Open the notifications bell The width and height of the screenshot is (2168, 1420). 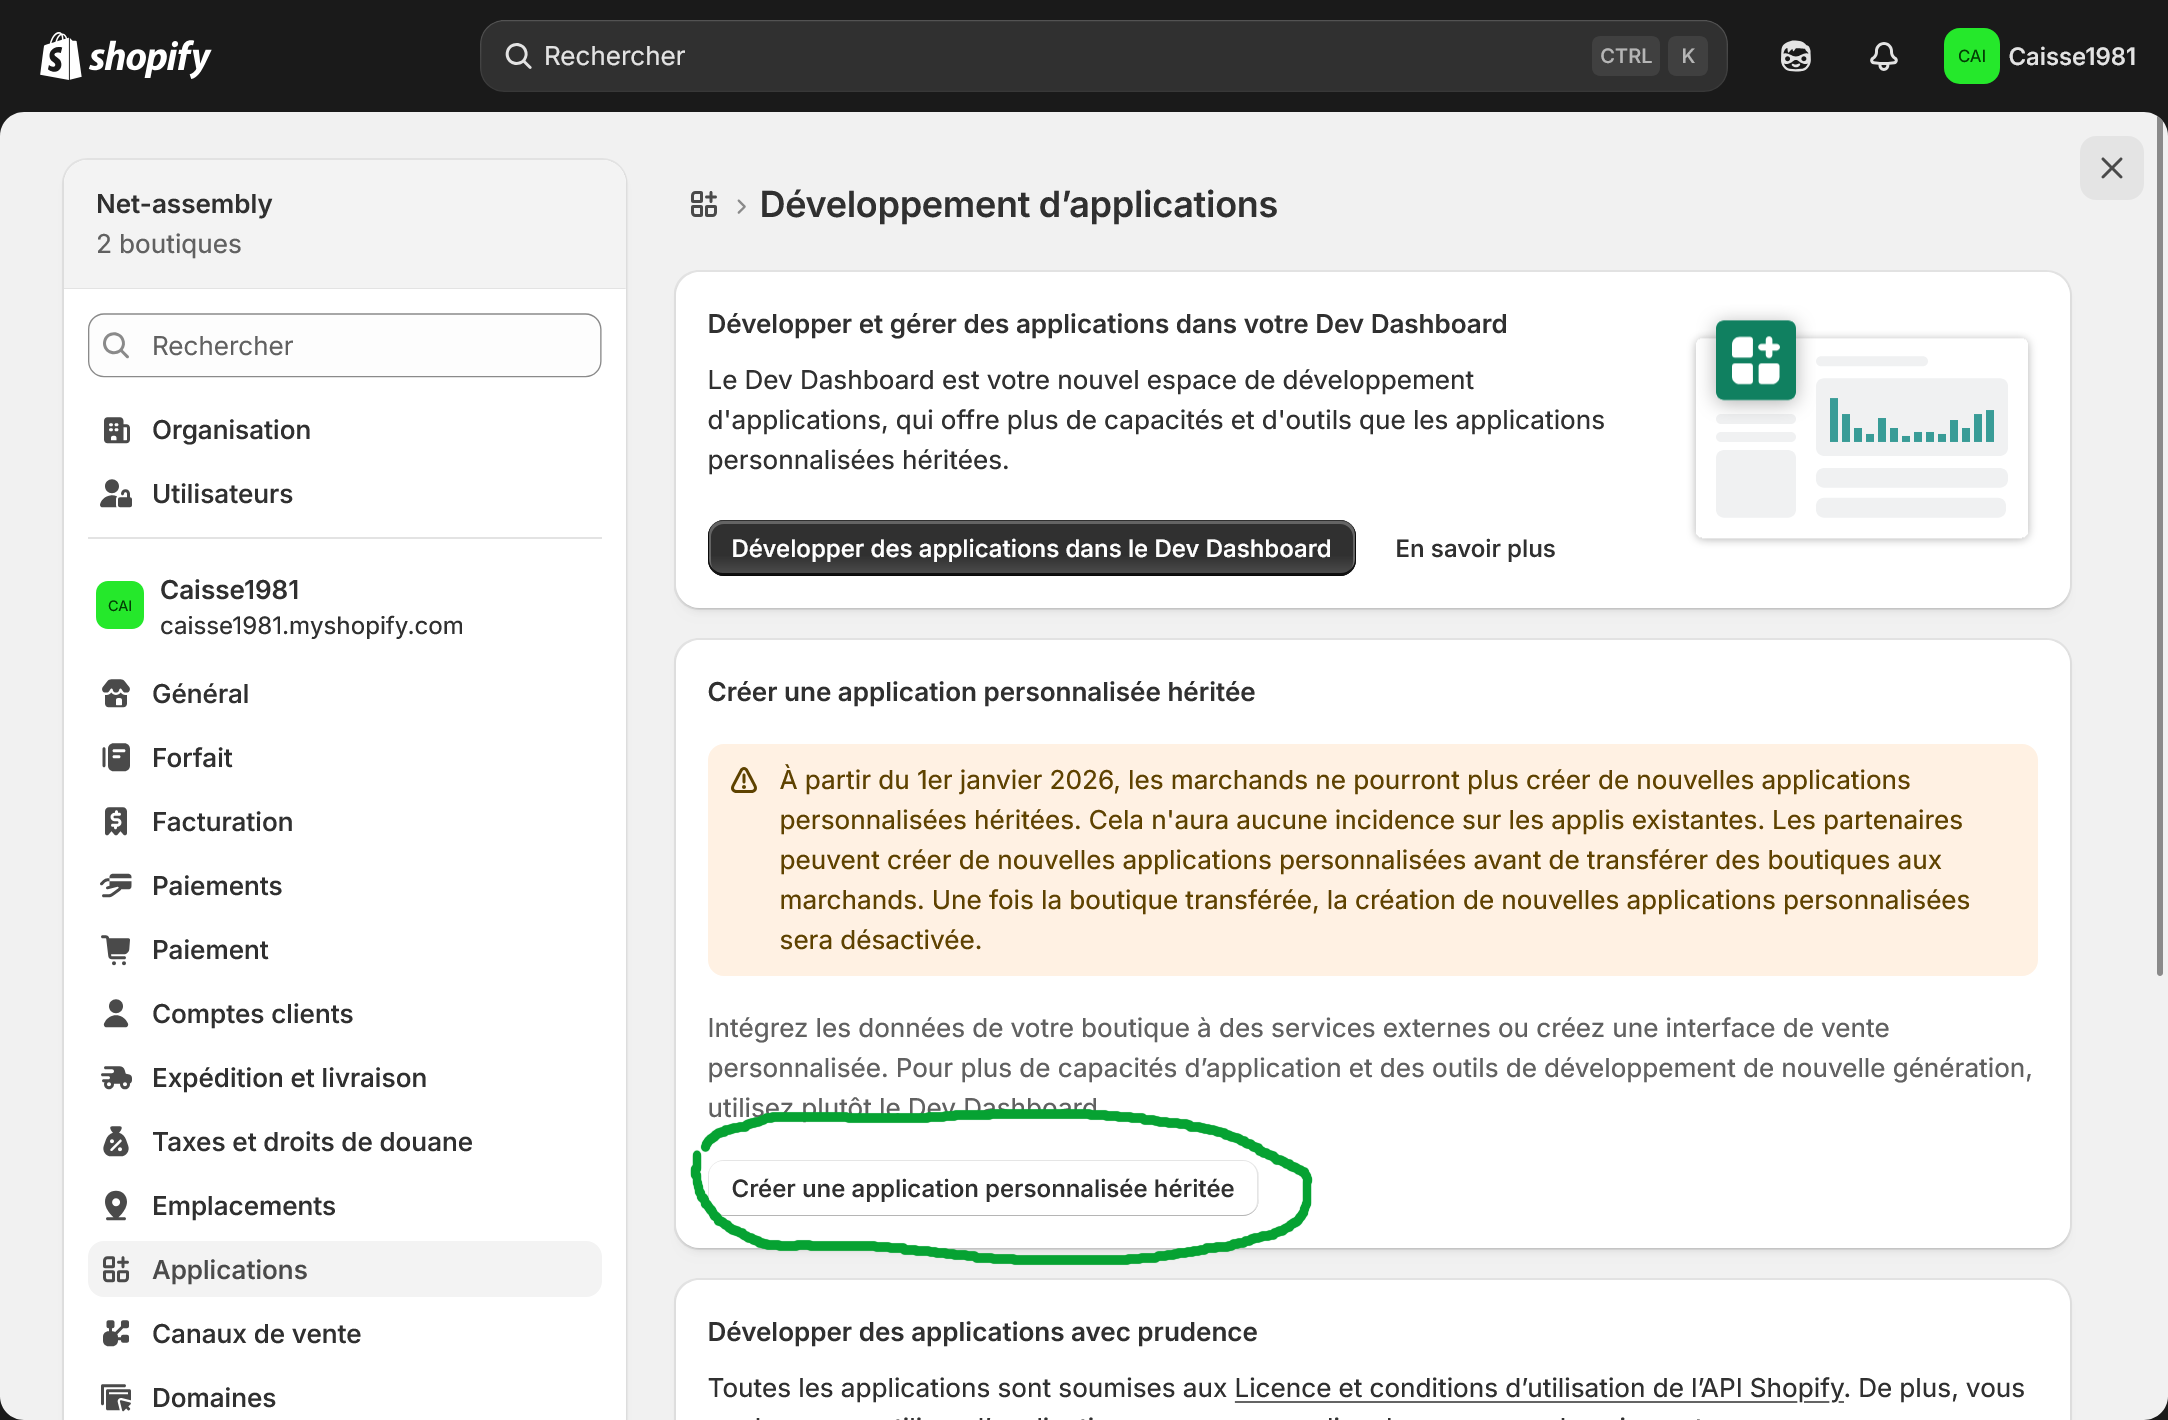pyautogui.click(x=1883, y=56)
